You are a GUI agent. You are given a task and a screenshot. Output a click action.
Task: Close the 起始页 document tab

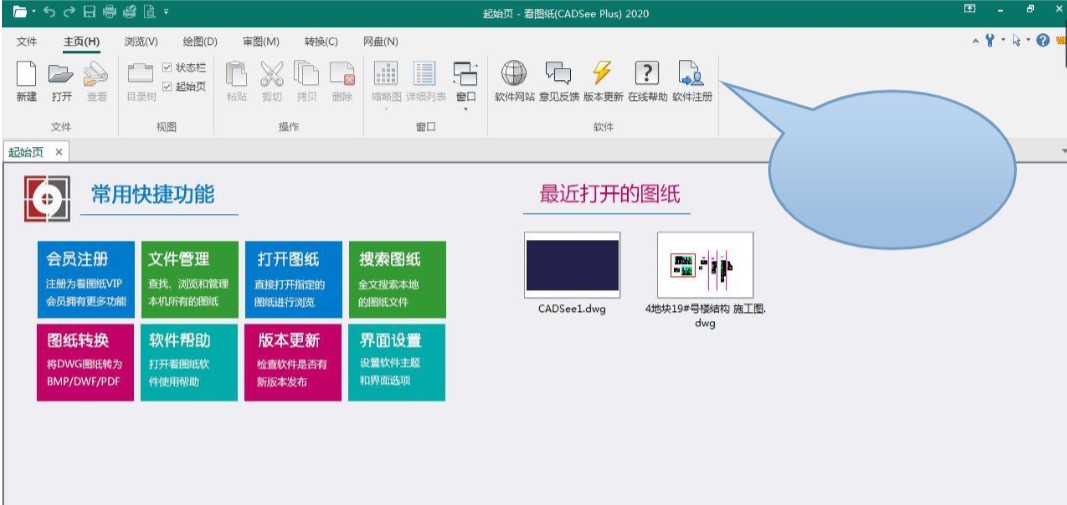click(59, 152)
